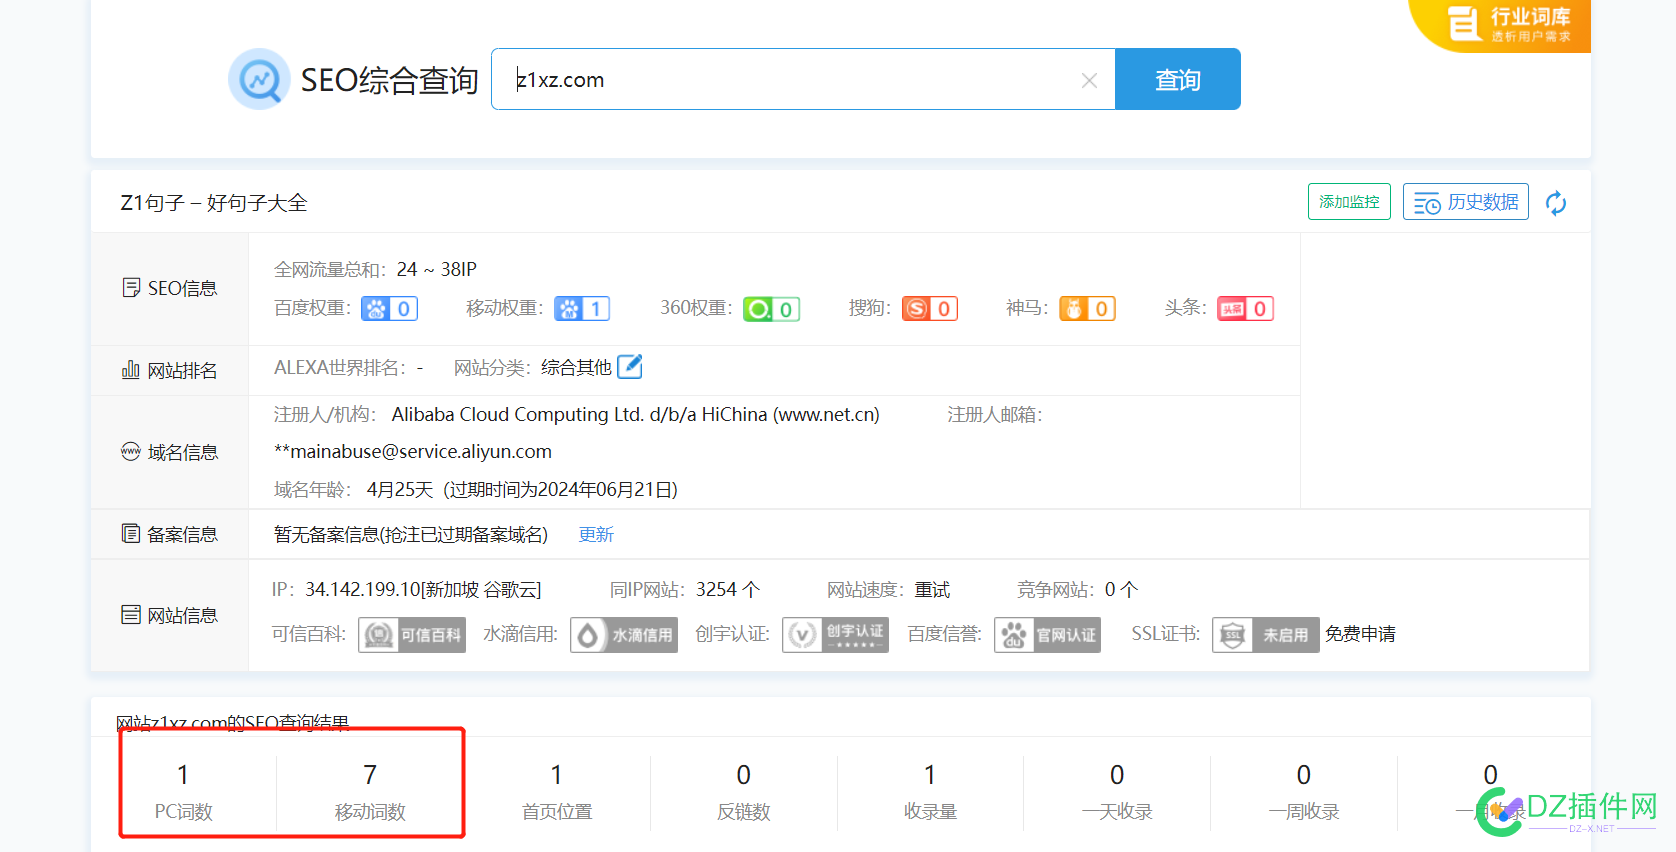The width and height of the screenshot is (1676, 852).
Task: Open 历史数据 history button
Action: pyautogui.click(x=1466, y=202)
